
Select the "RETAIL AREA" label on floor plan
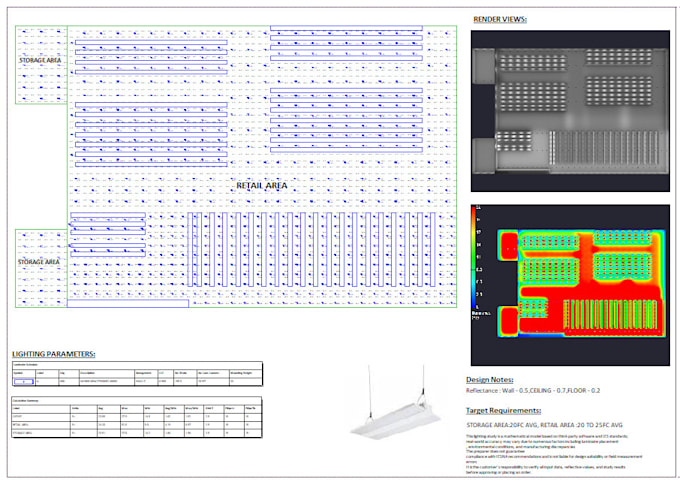[x=262, y=186]
